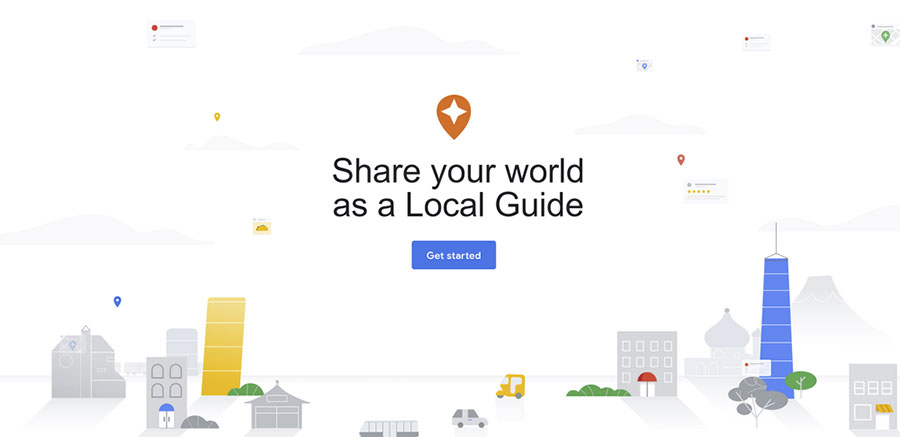
Task: Click the shop with yellow striped awning
Action: click(x=872, y=397)
